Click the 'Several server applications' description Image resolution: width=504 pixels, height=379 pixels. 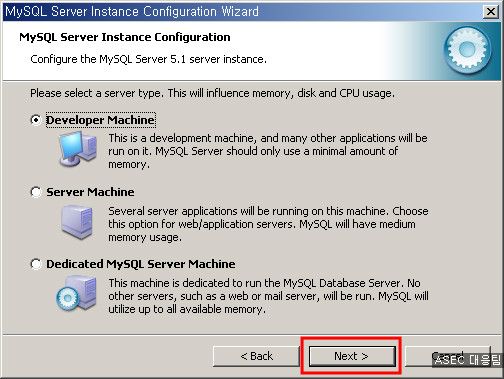click(268, 224)
